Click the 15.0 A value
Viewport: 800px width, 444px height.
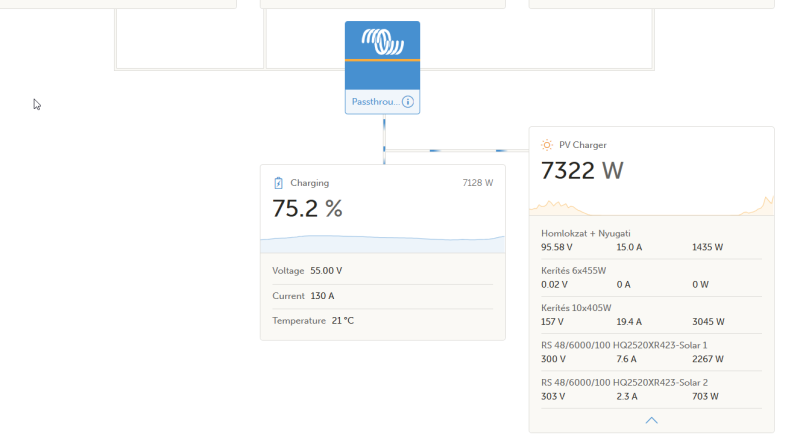pos(629,247)
